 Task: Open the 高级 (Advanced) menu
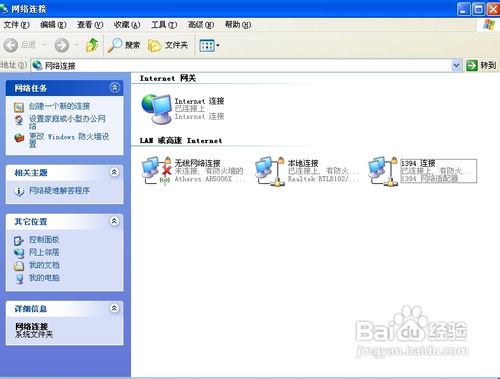[201, 25]
